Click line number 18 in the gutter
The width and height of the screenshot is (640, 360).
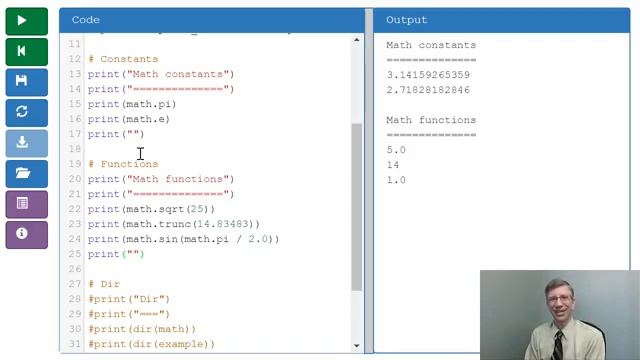point(75,149)
